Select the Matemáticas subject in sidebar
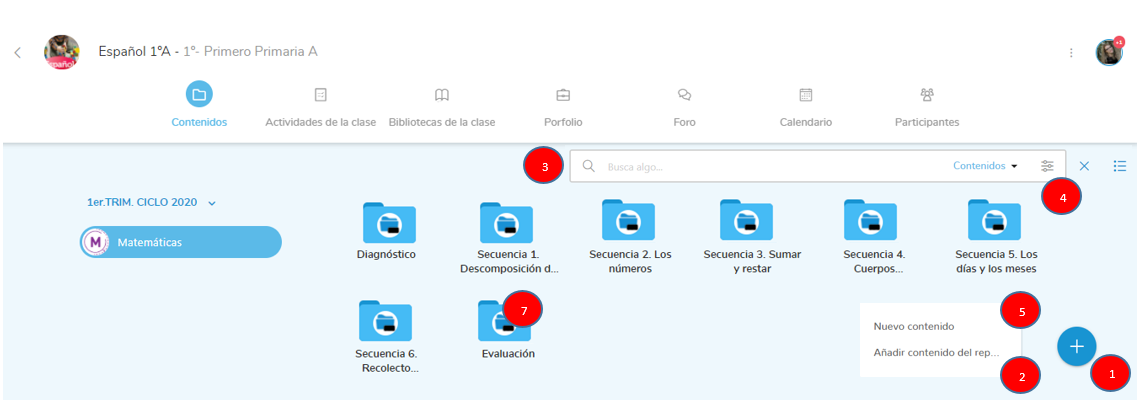The width and height of the screenshot is (1140, 400). pos(181,242)
